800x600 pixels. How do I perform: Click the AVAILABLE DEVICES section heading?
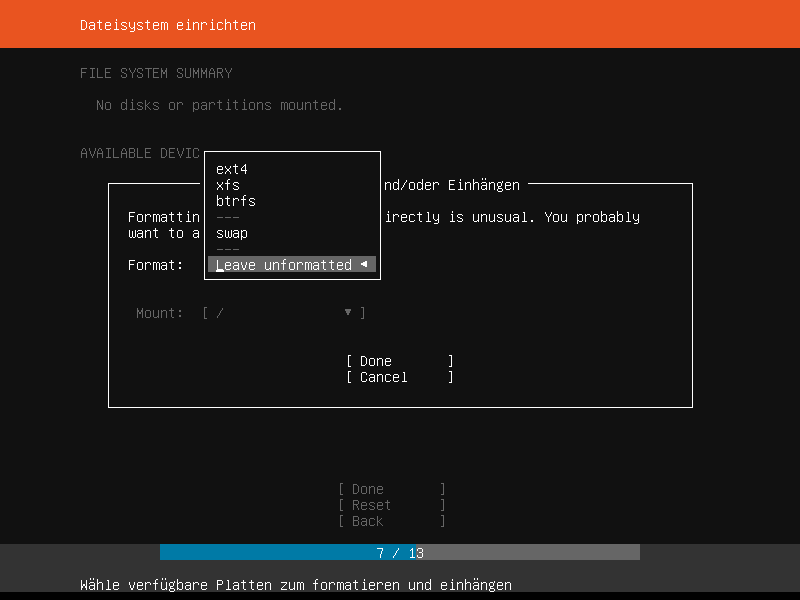pyautogui.click(x=140, y=153)
